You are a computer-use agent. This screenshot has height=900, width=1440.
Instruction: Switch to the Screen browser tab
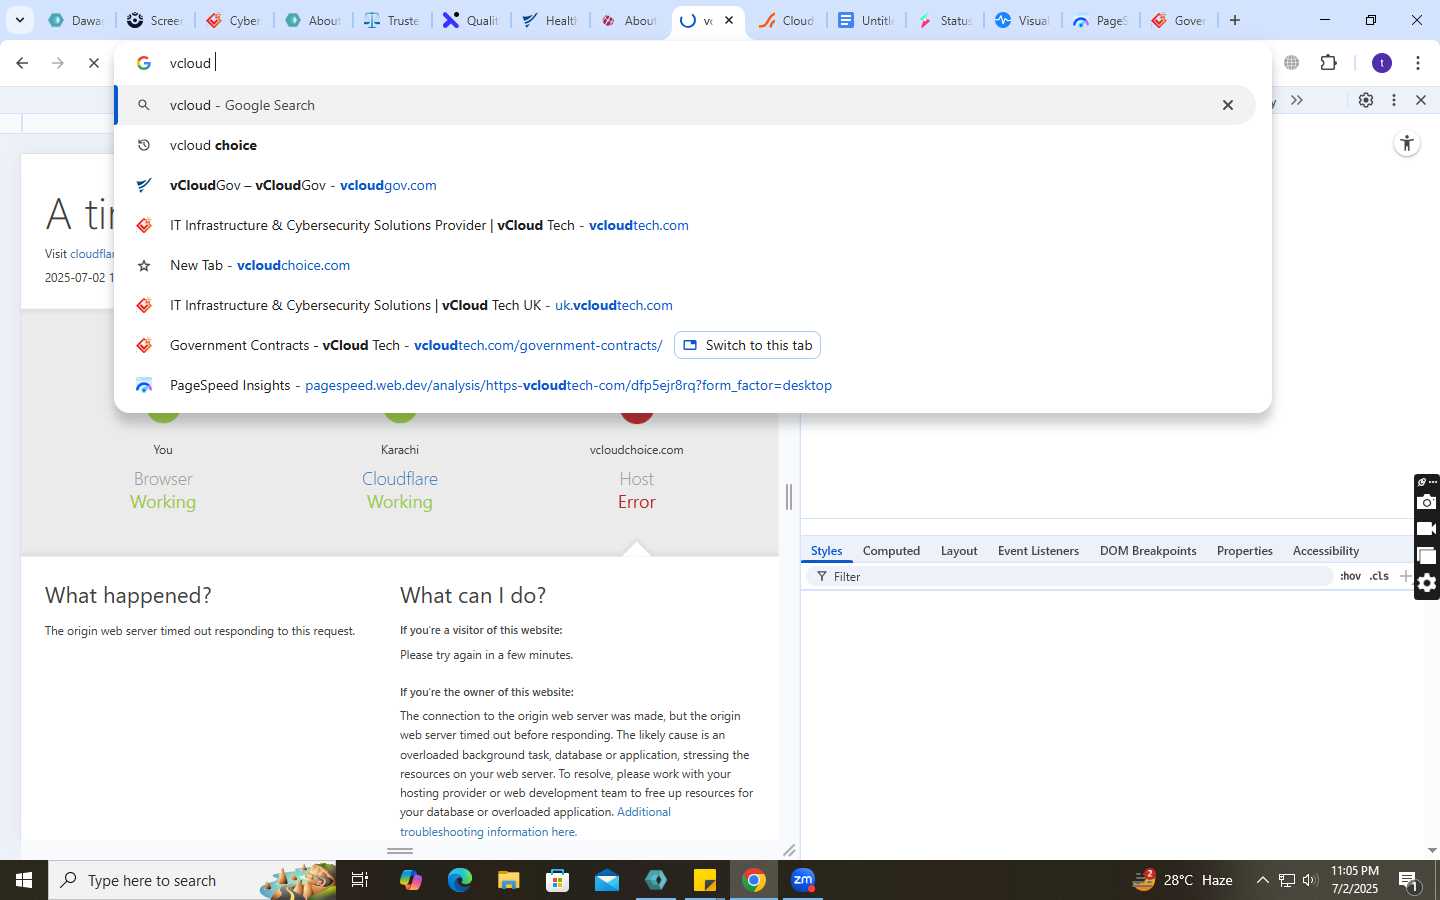point(154,20)
